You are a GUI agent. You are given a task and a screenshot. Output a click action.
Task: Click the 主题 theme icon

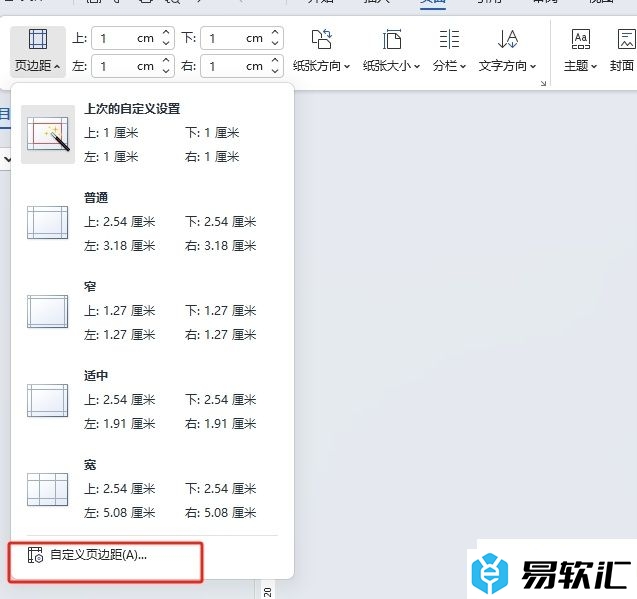[x=581, y=39]
